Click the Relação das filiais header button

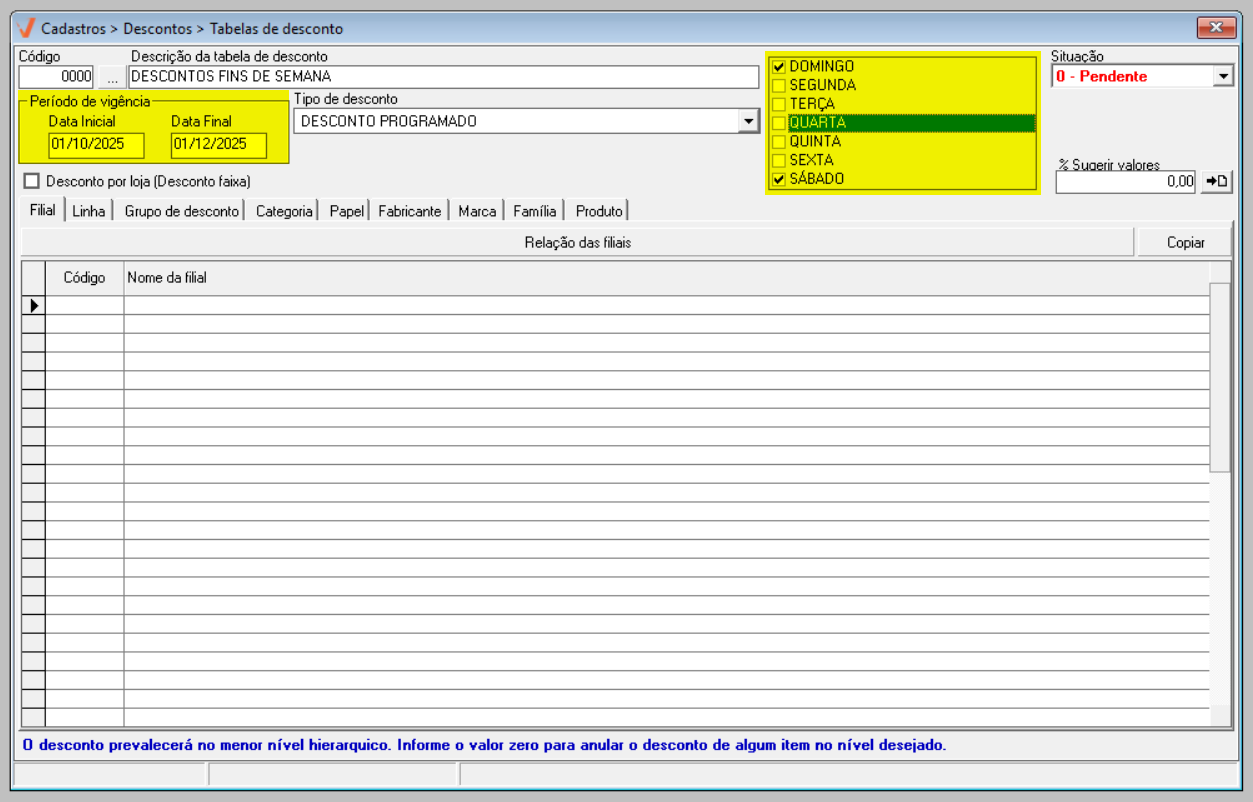point(577,242)
